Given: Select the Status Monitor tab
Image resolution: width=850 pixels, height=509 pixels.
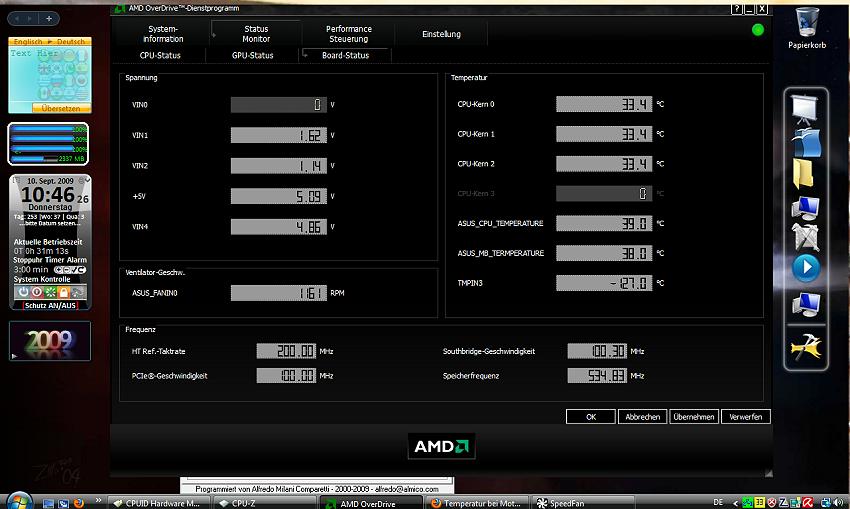Looking at the screenshot, I should [256, 34].
